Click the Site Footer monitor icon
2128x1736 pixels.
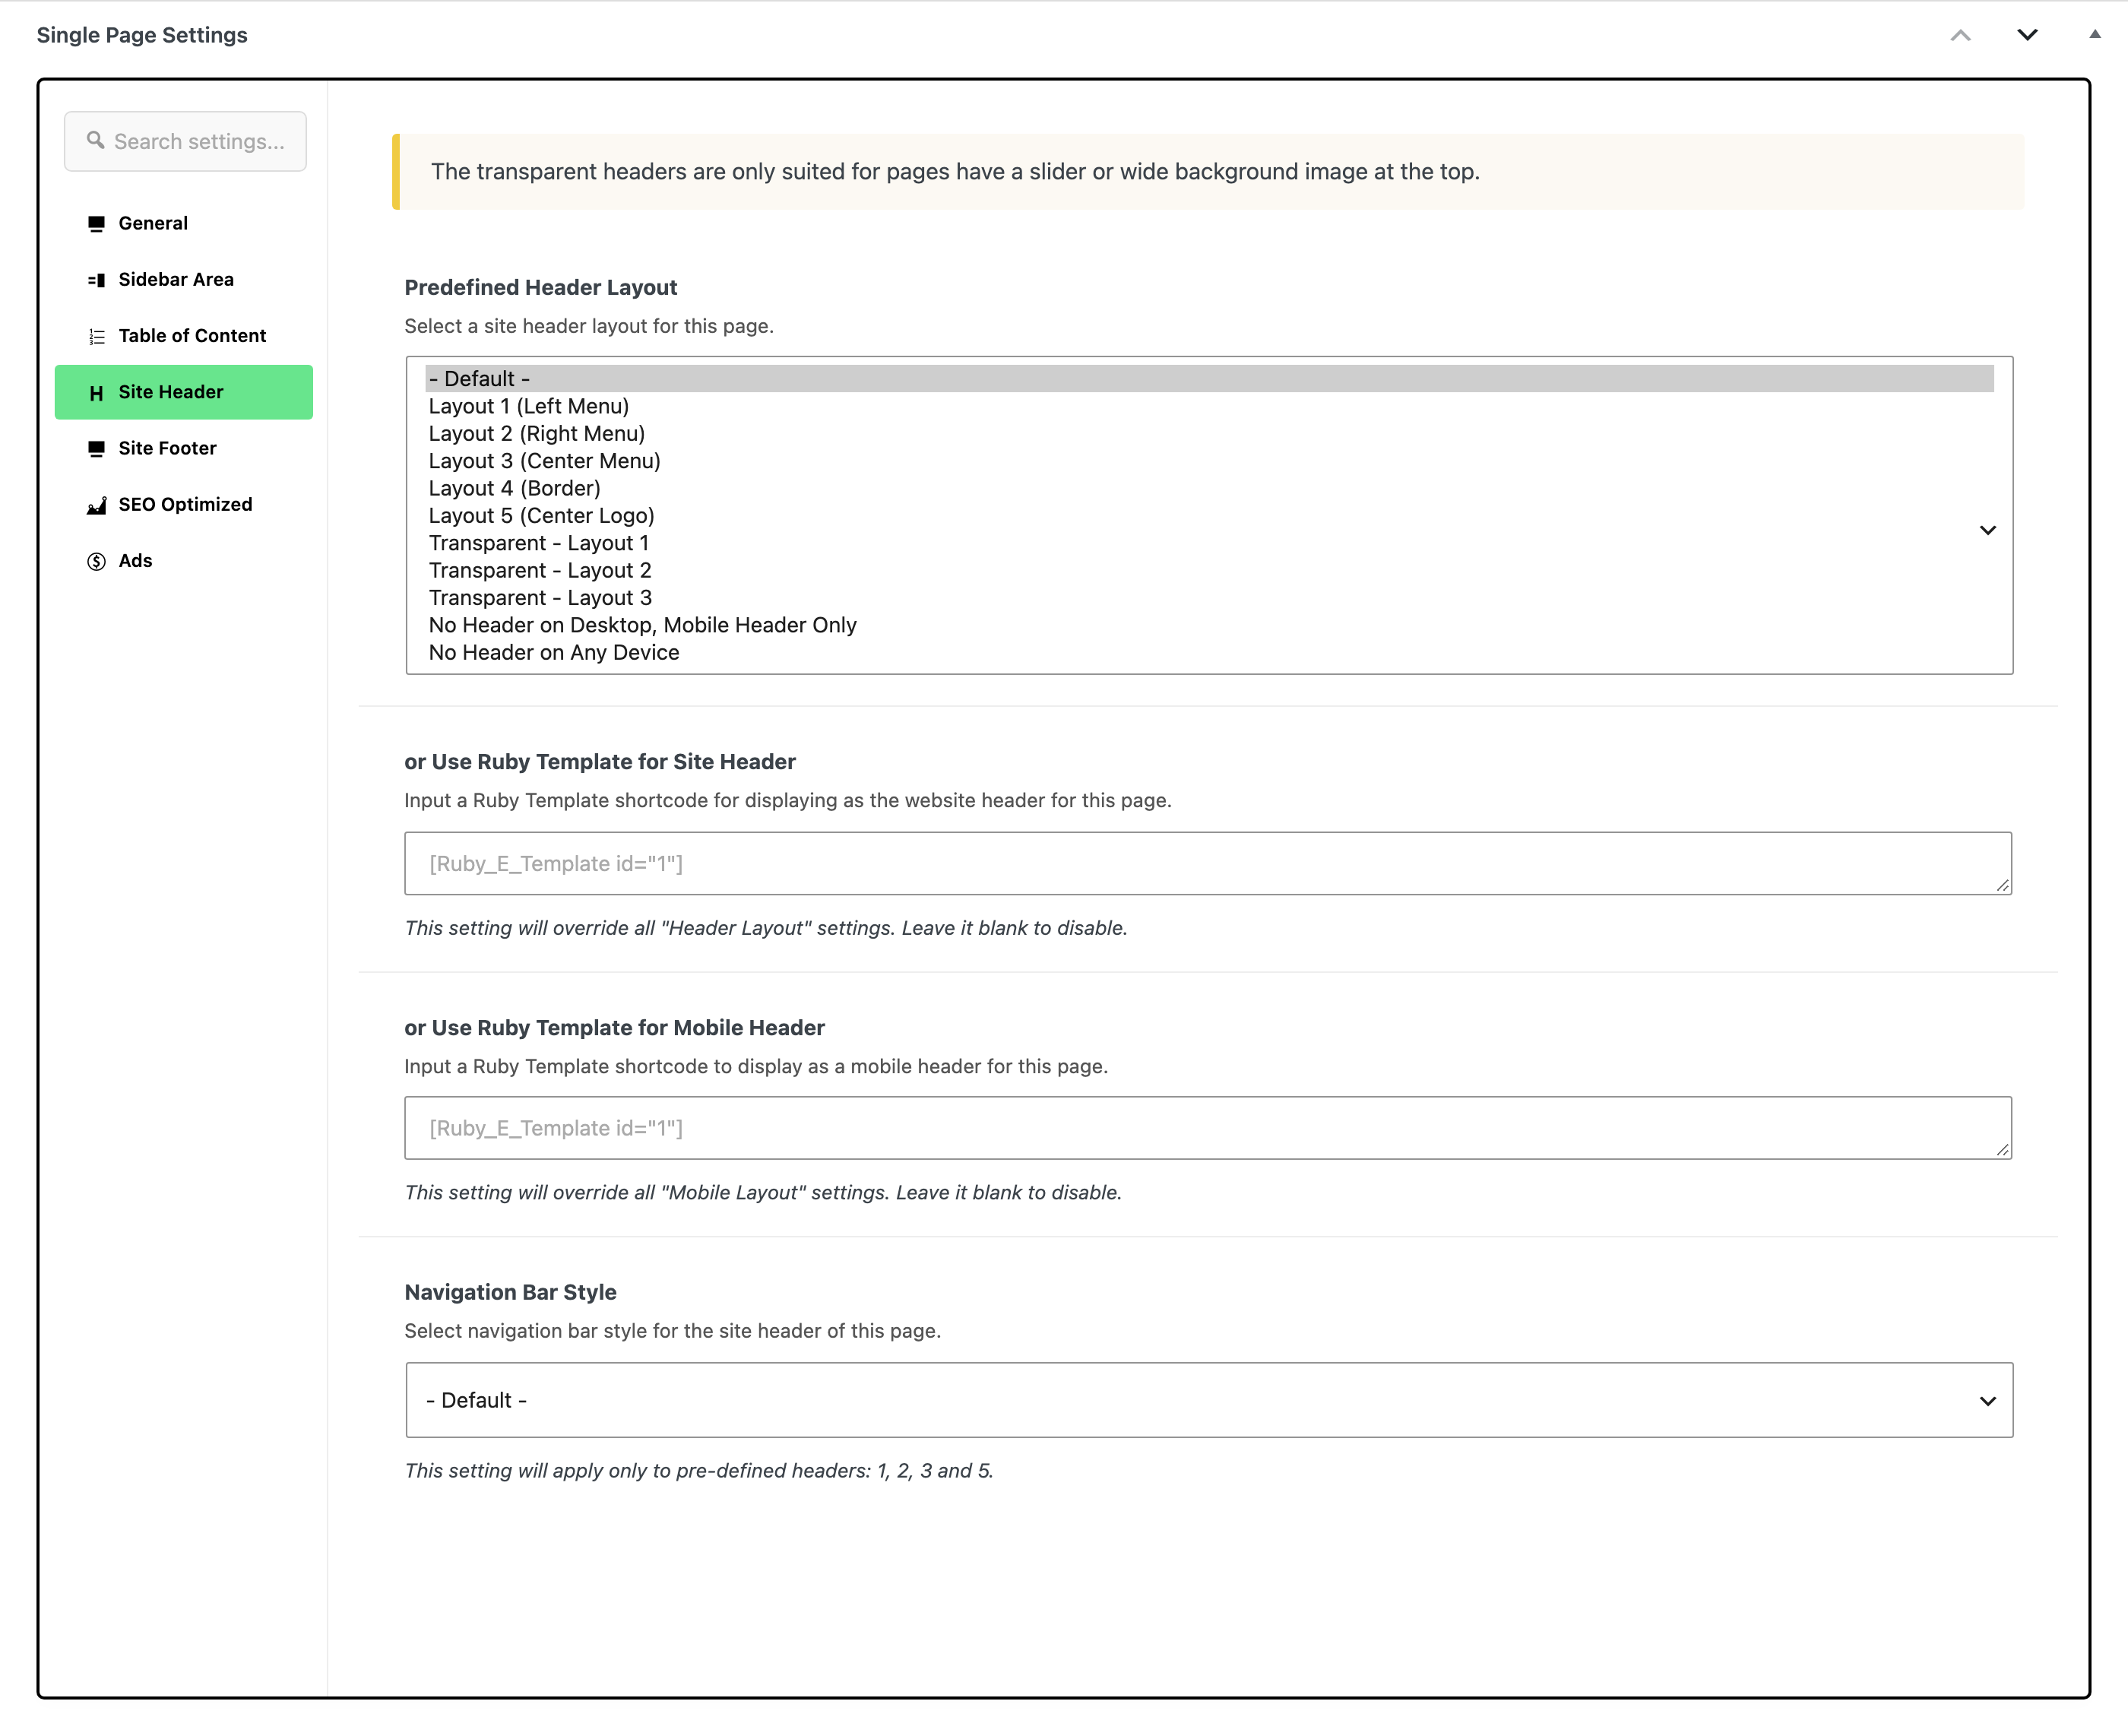[96, 449]
